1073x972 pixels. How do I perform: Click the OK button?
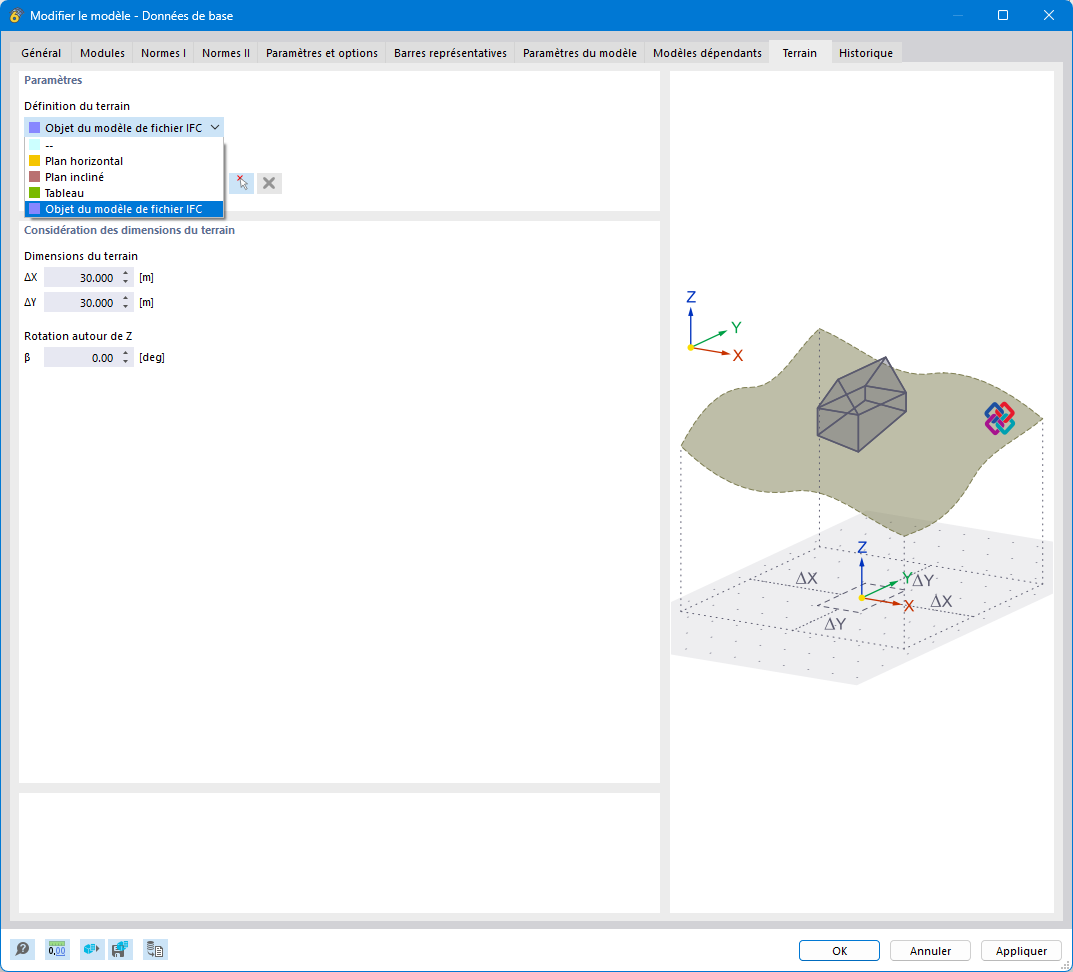pyautogui.click(x=839, y=951)
